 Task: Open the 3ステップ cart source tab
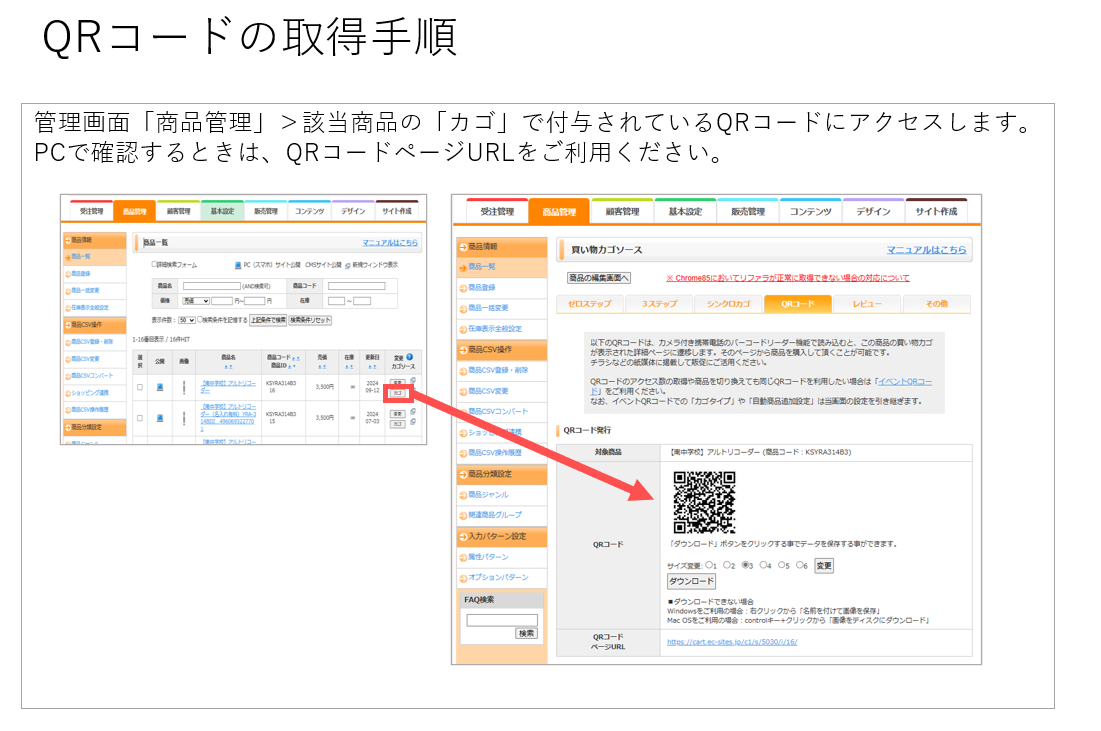tap(659, 304)
